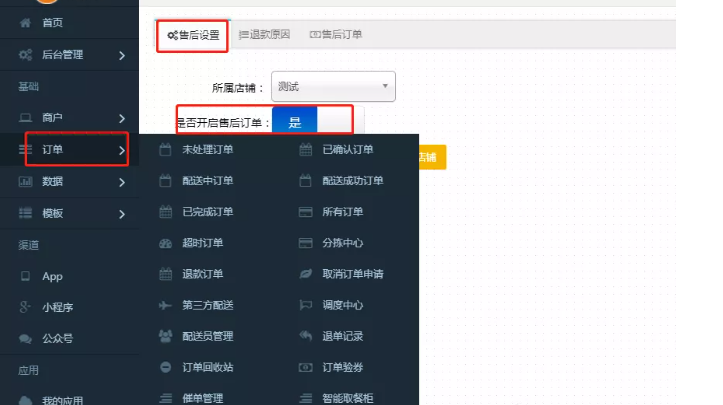The height and width of the screenshot is (405, 723).
Task: Open the 催单管理 menu entry
Action: [x=202, y=398]
